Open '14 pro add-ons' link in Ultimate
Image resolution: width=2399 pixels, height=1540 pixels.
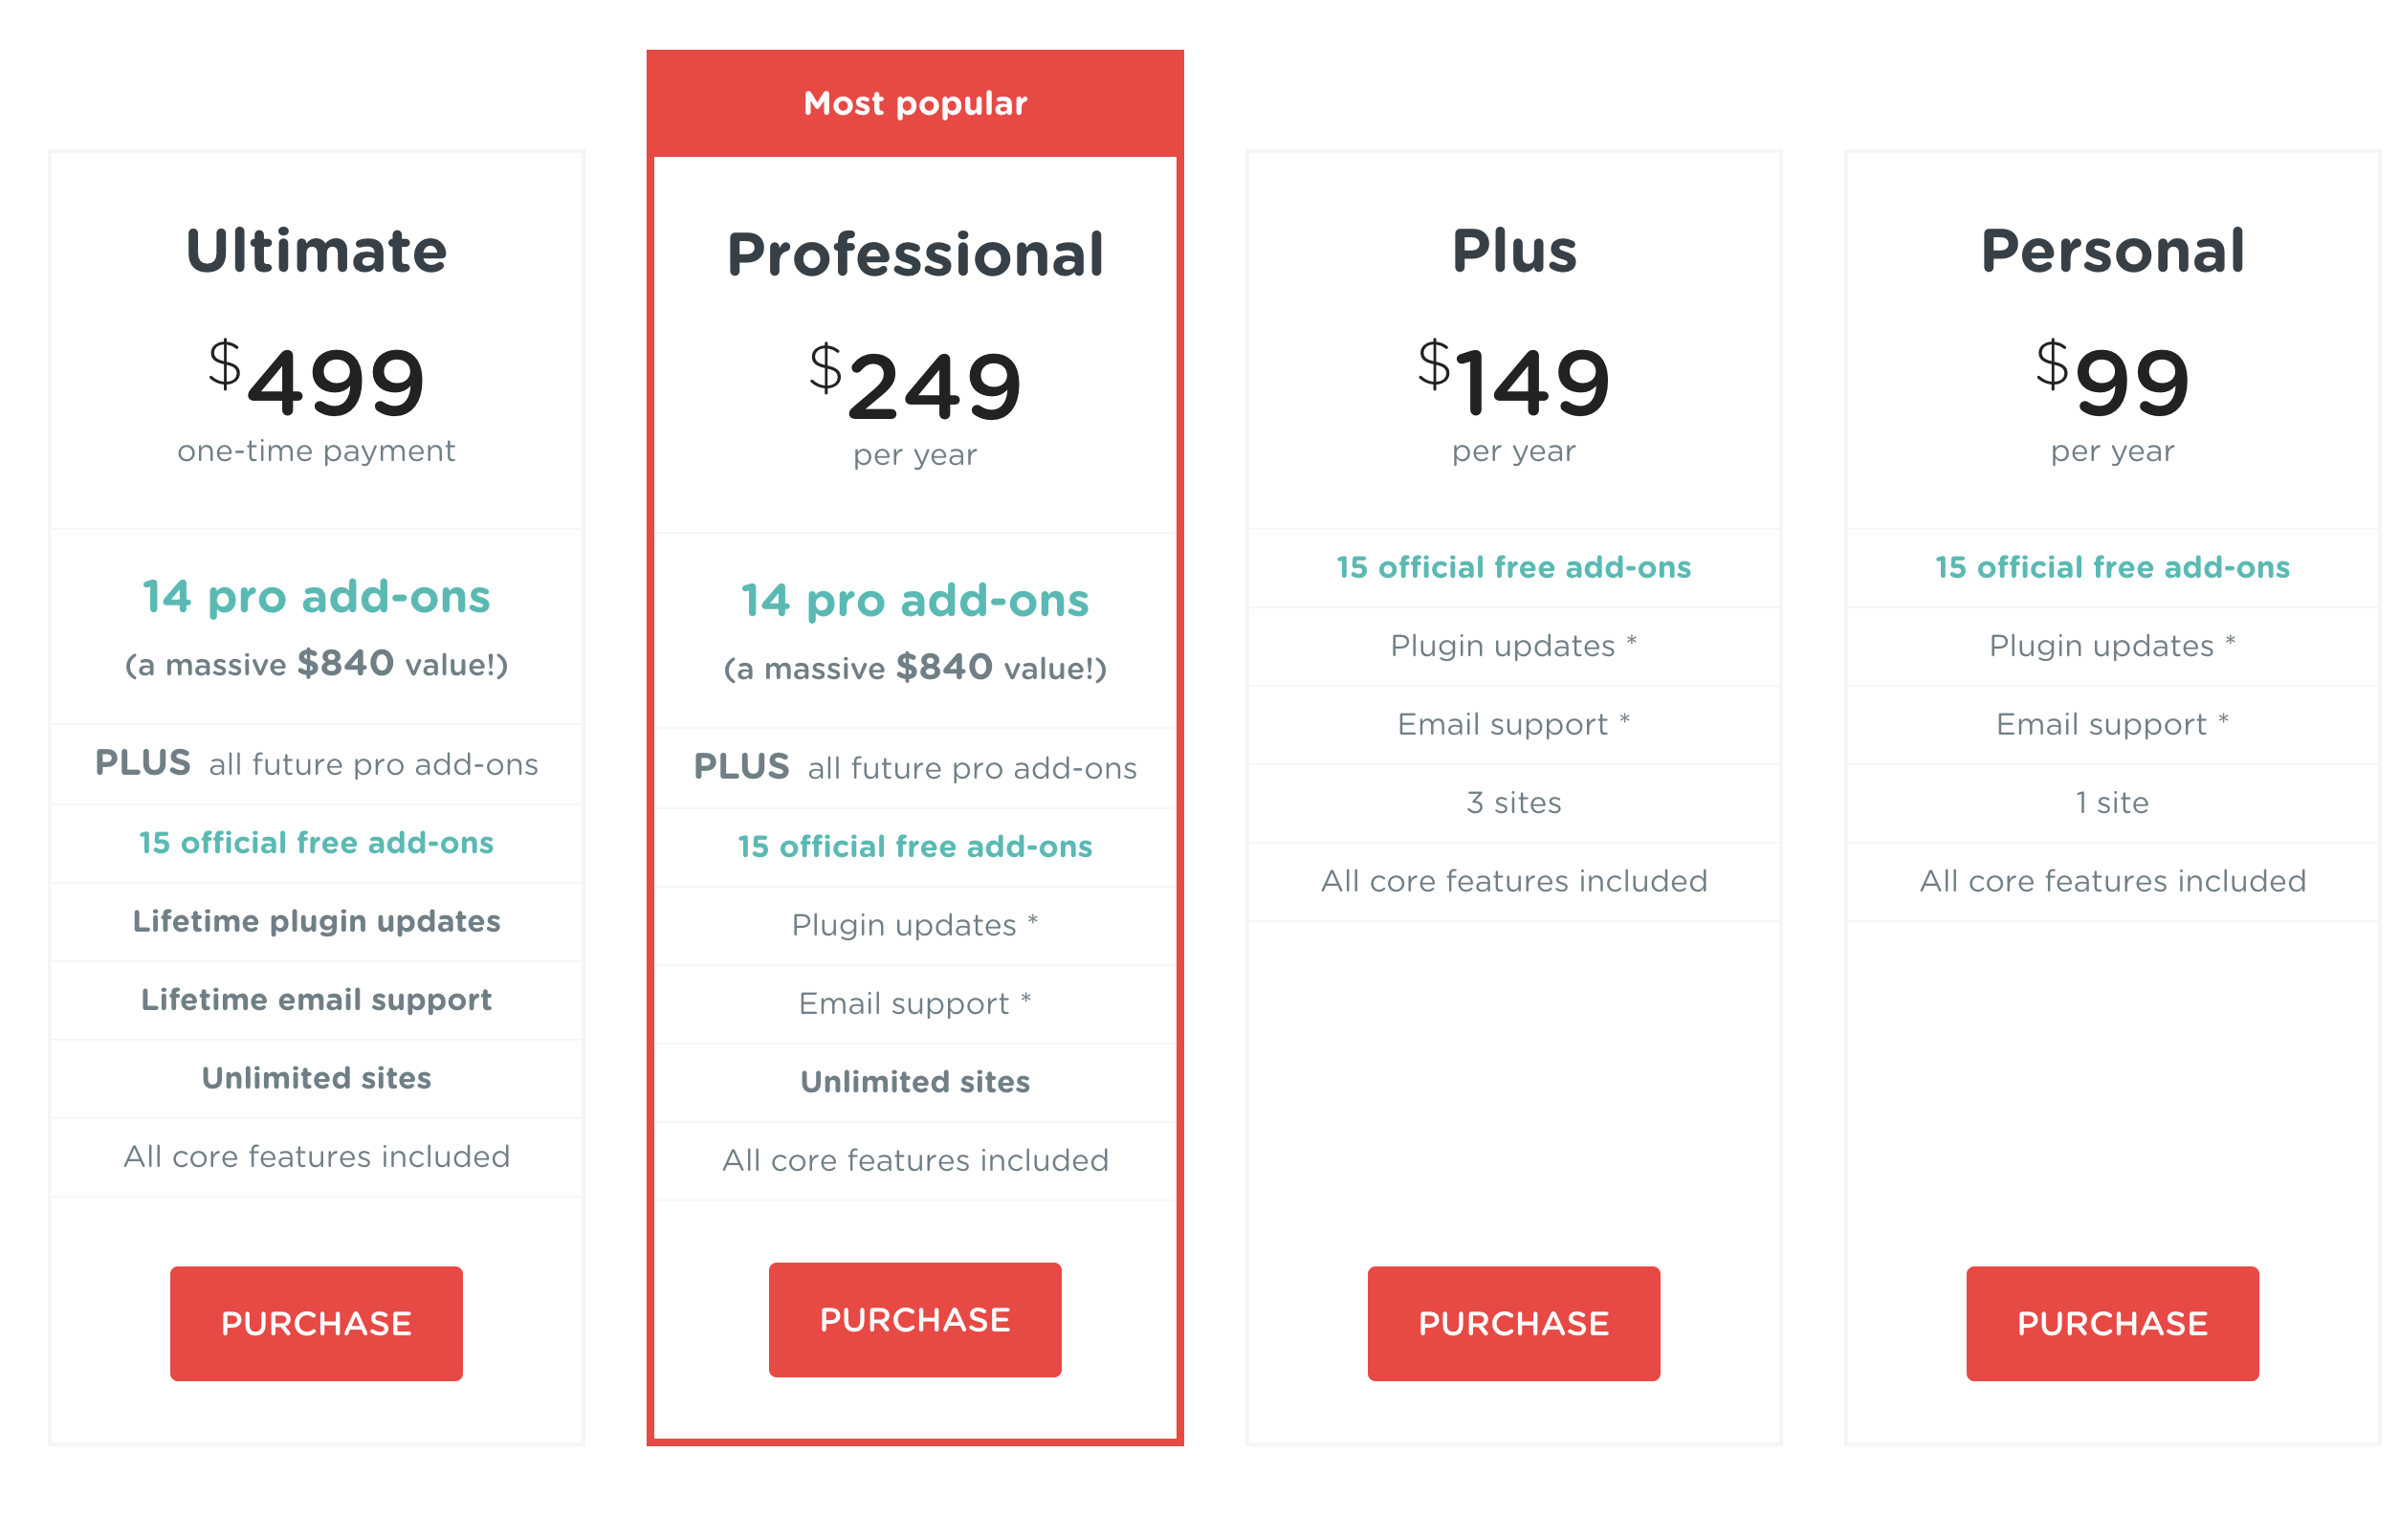click(x=316, y=597)
